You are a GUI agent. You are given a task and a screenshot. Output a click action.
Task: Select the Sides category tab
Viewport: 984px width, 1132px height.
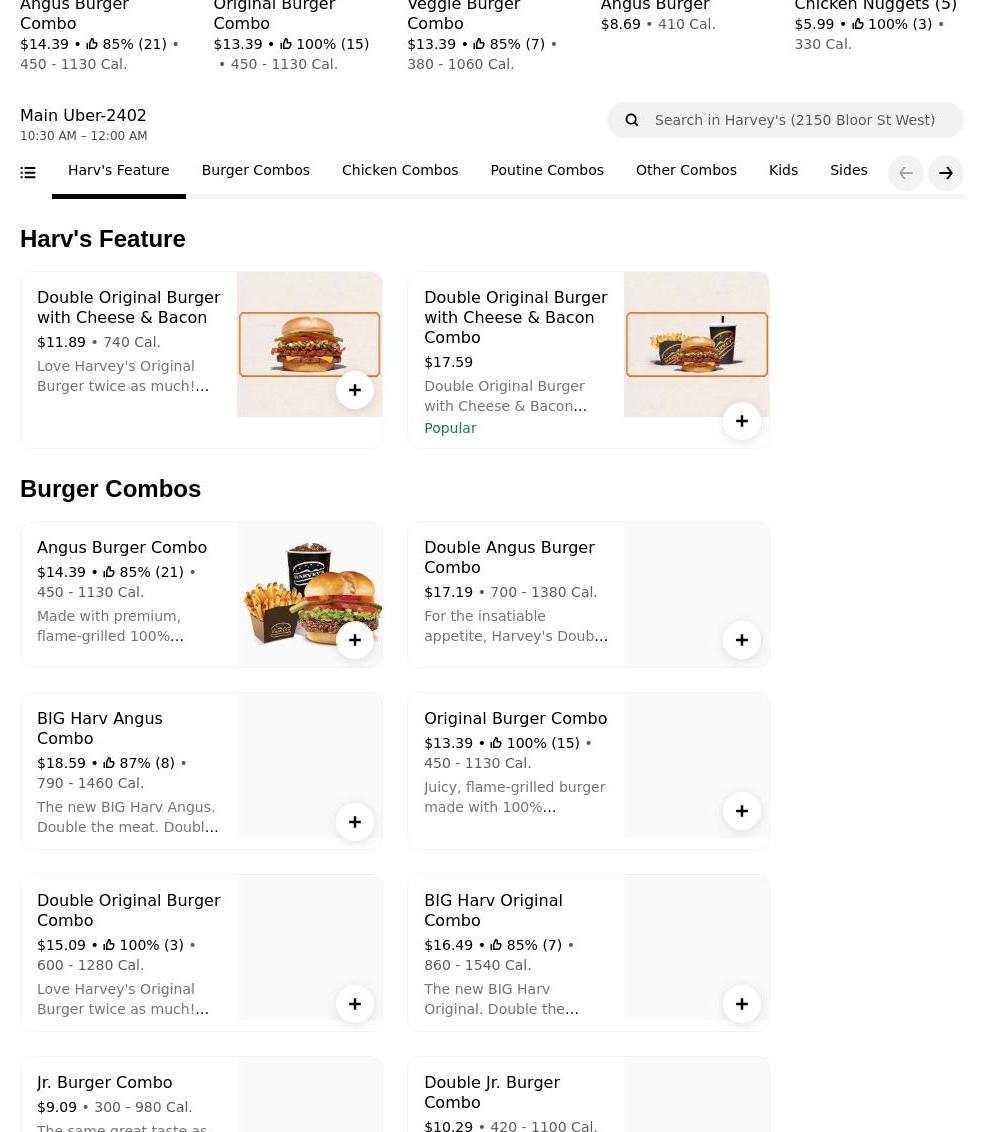(848, 170)
